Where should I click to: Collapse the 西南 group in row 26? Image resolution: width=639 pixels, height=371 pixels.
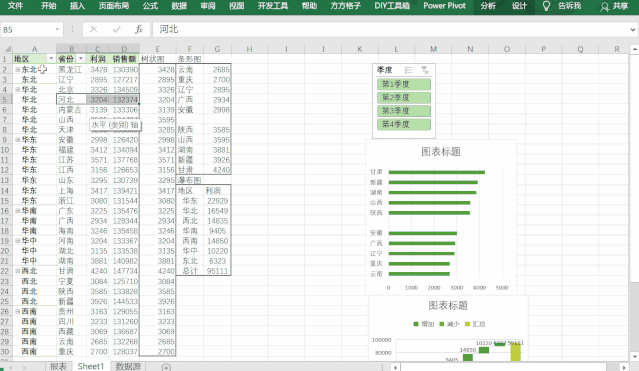point(18,311)
